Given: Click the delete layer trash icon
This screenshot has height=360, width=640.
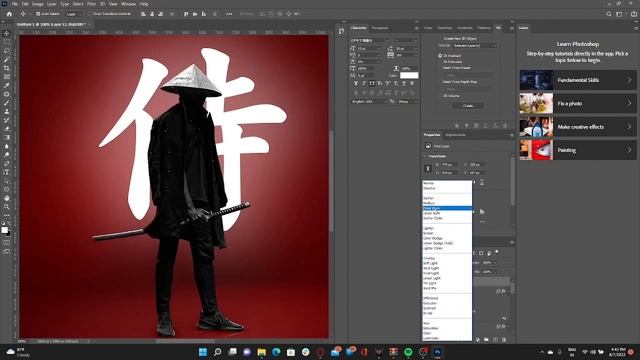Looking at the screenshot, I should coord(504,340).
